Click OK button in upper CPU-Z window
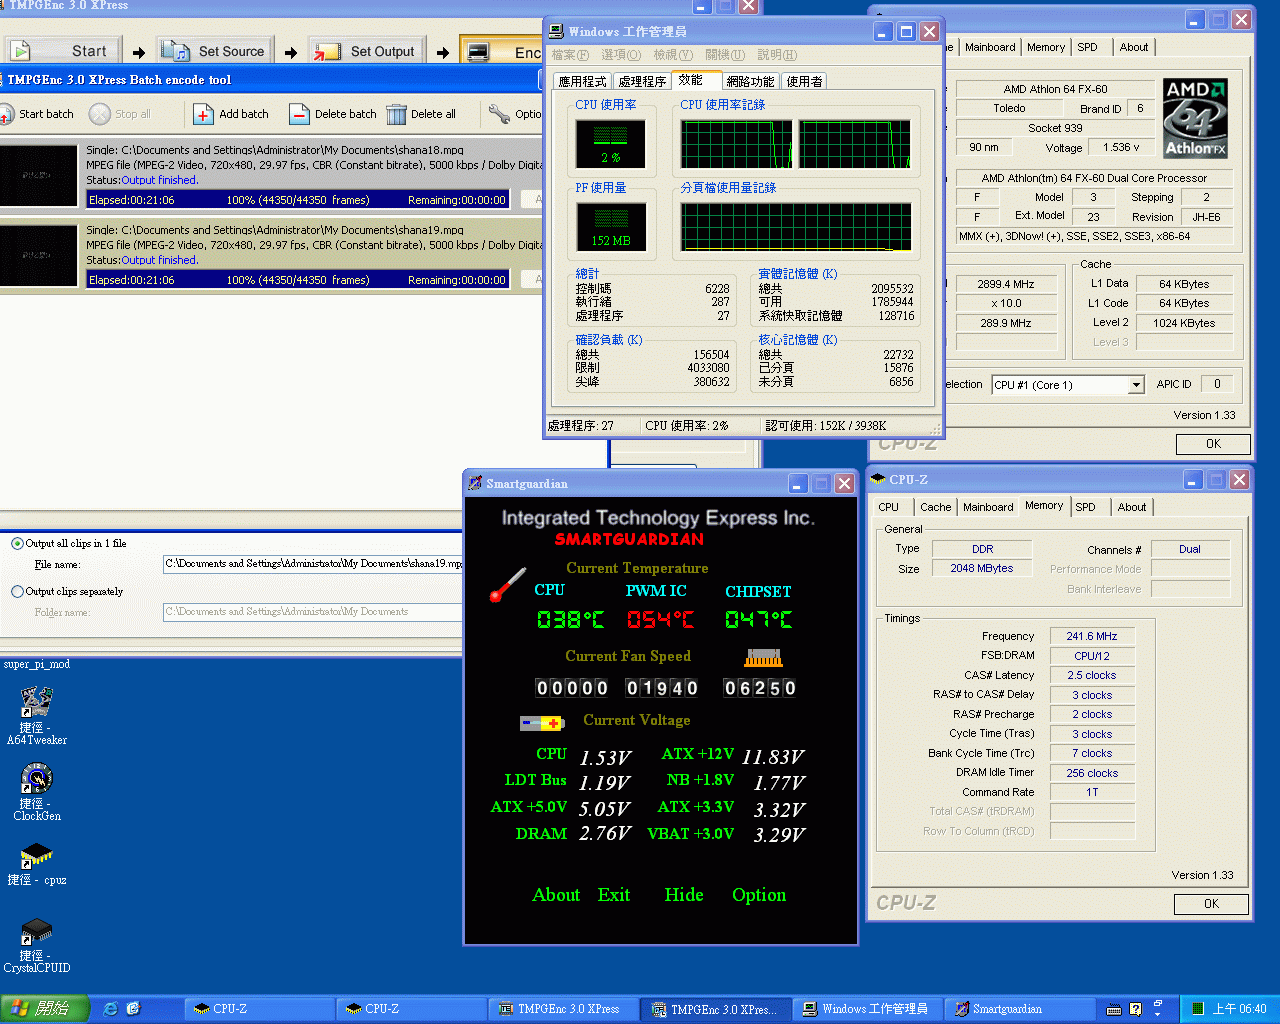1280x1024 pixels. click(1213, 444)
